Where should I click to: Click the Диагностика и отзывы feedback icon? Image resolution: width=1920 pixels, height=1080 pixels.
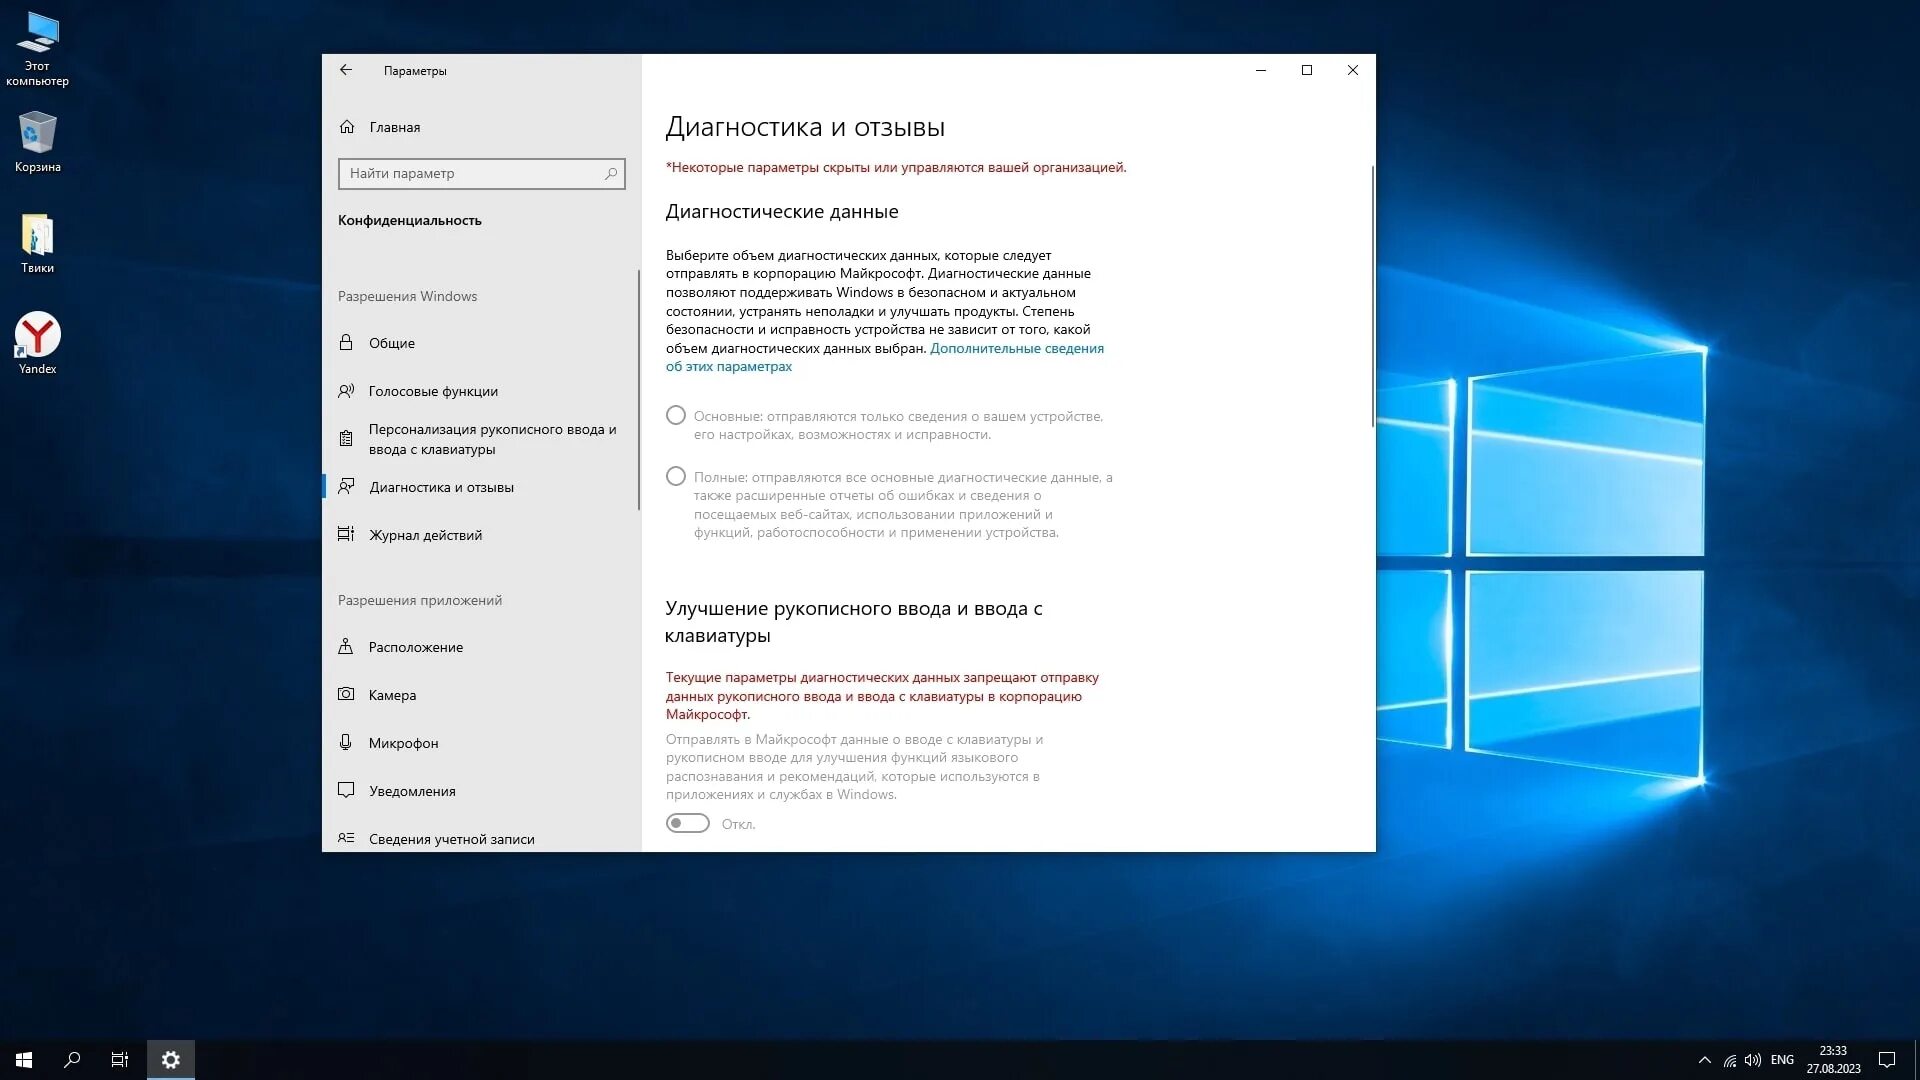click(346, 487)
